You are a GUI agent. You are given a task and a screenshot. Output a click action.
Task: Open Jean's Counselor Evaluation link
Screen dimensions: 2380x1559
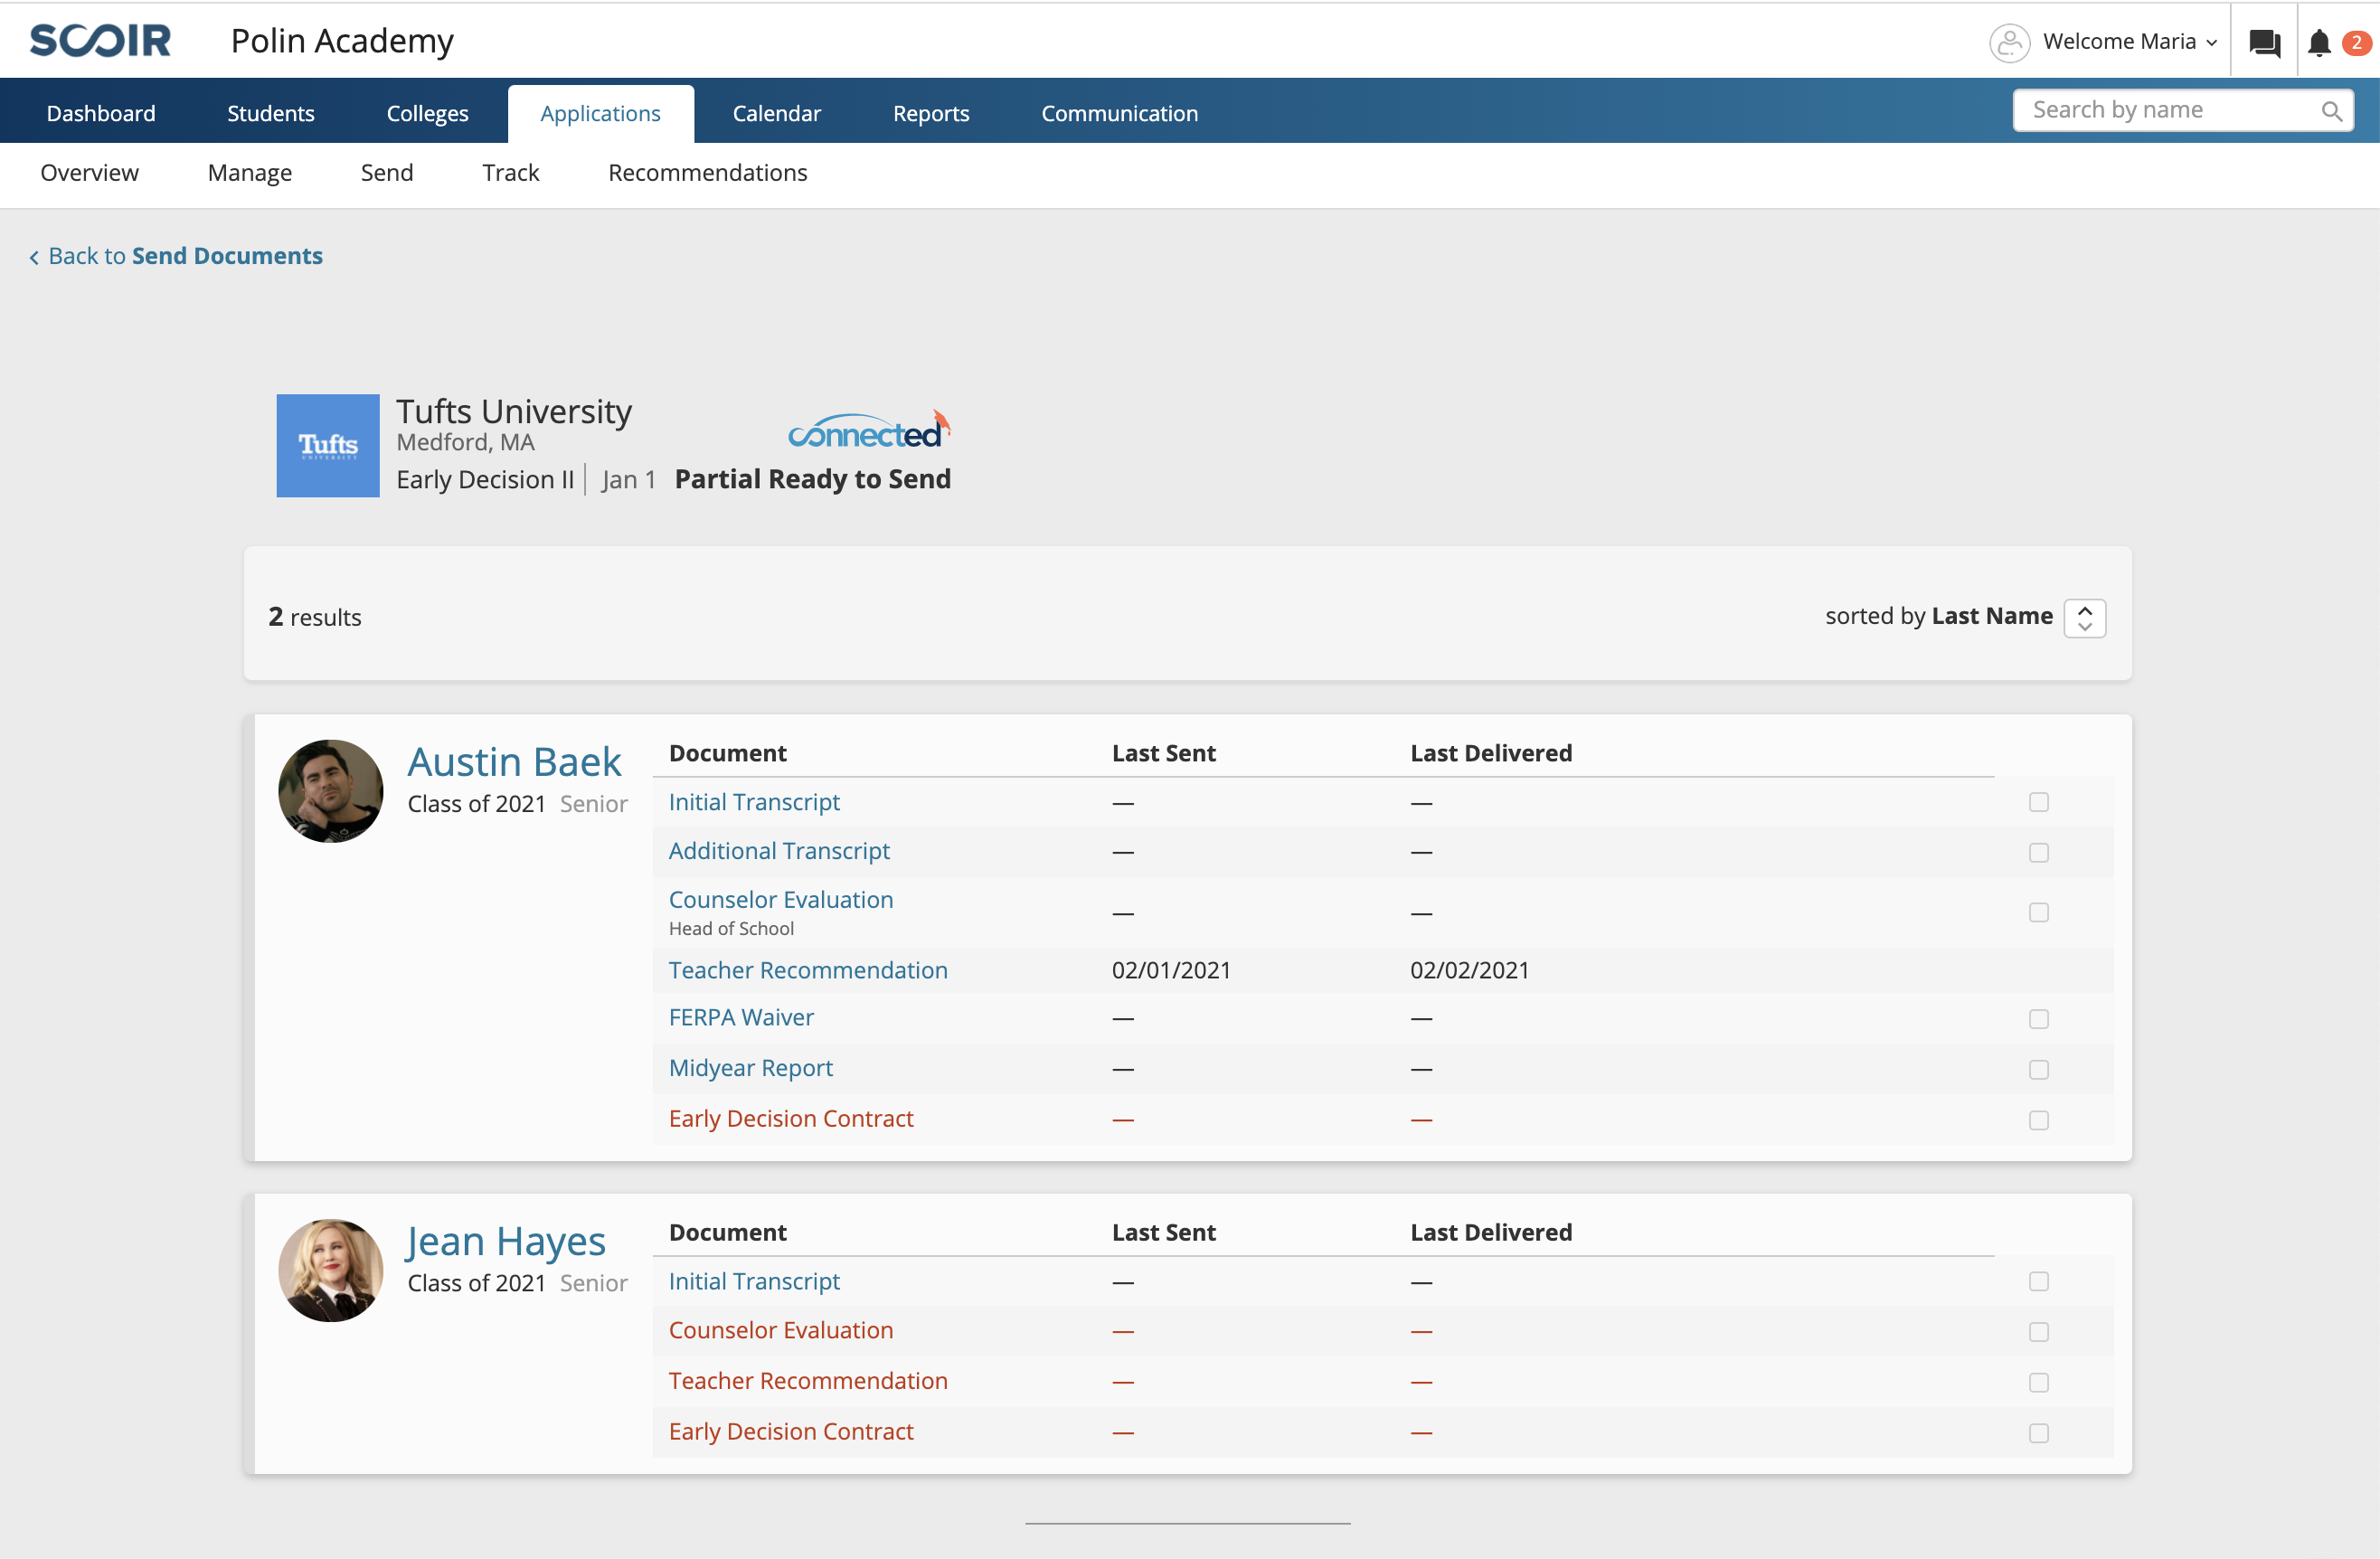781,1330
